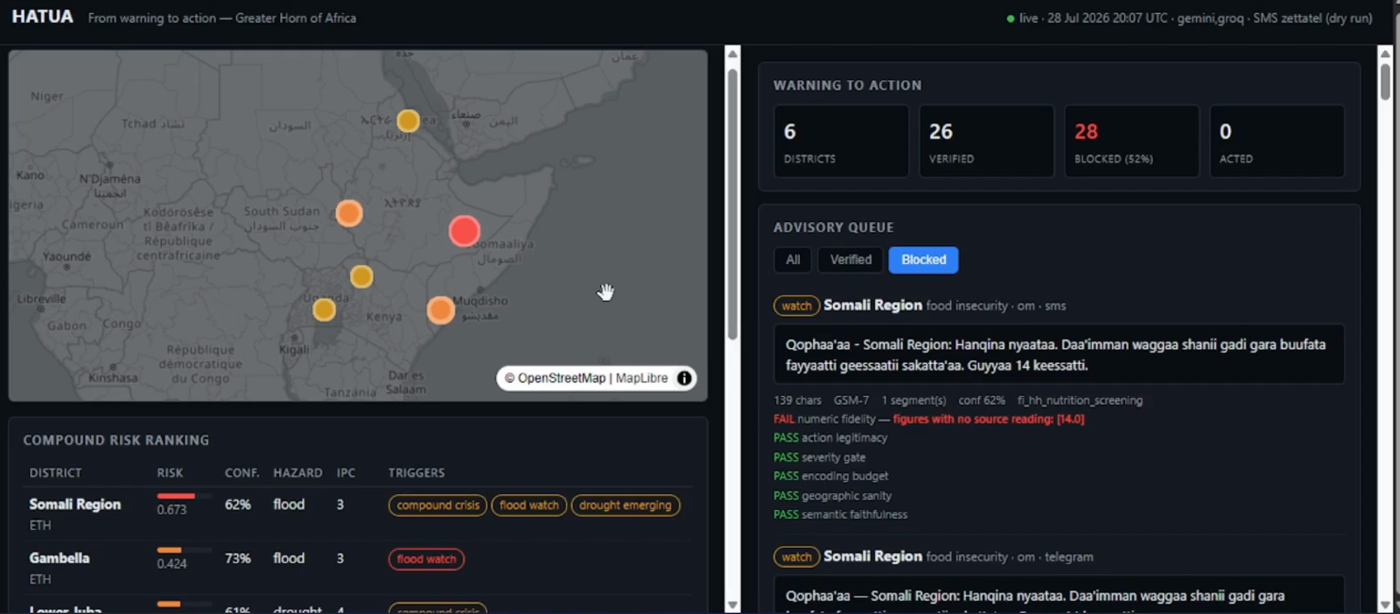Viewport: 1400px width, 614px height.
Task: Click the compound crisis trigger tag
Action: (438, 505)
